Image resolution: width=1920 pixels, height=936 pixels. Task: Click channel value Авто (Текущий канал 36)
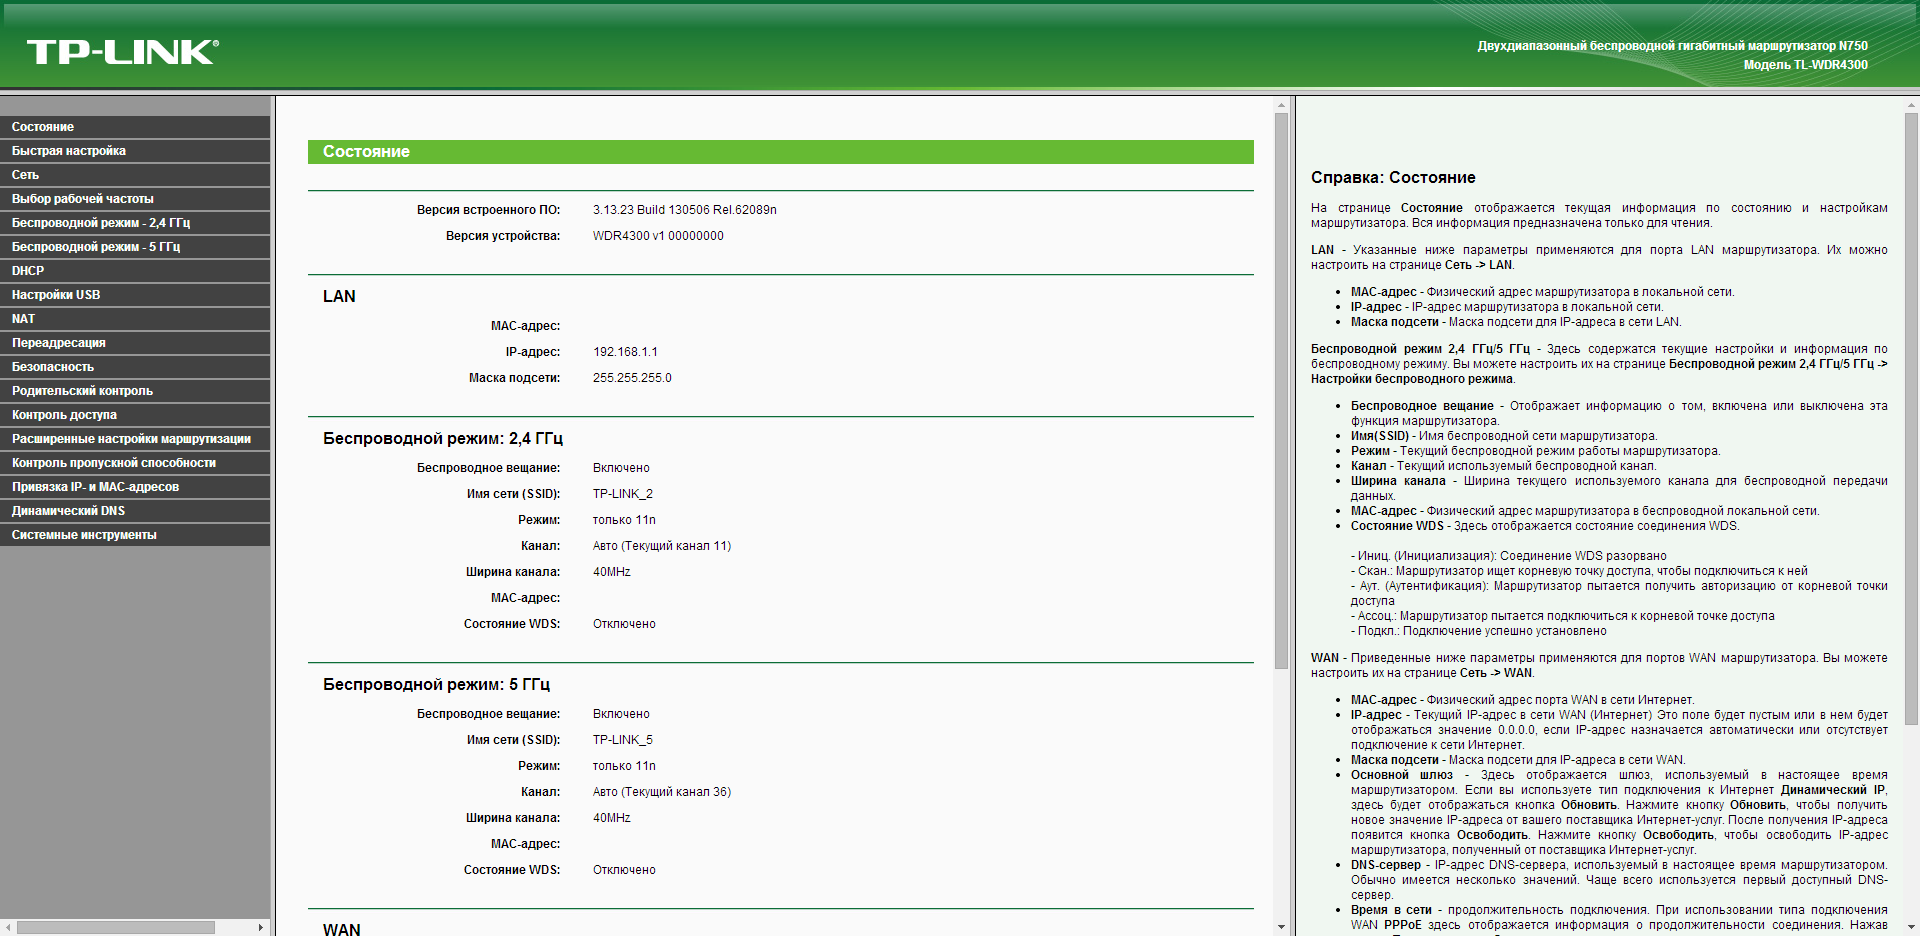662,792
